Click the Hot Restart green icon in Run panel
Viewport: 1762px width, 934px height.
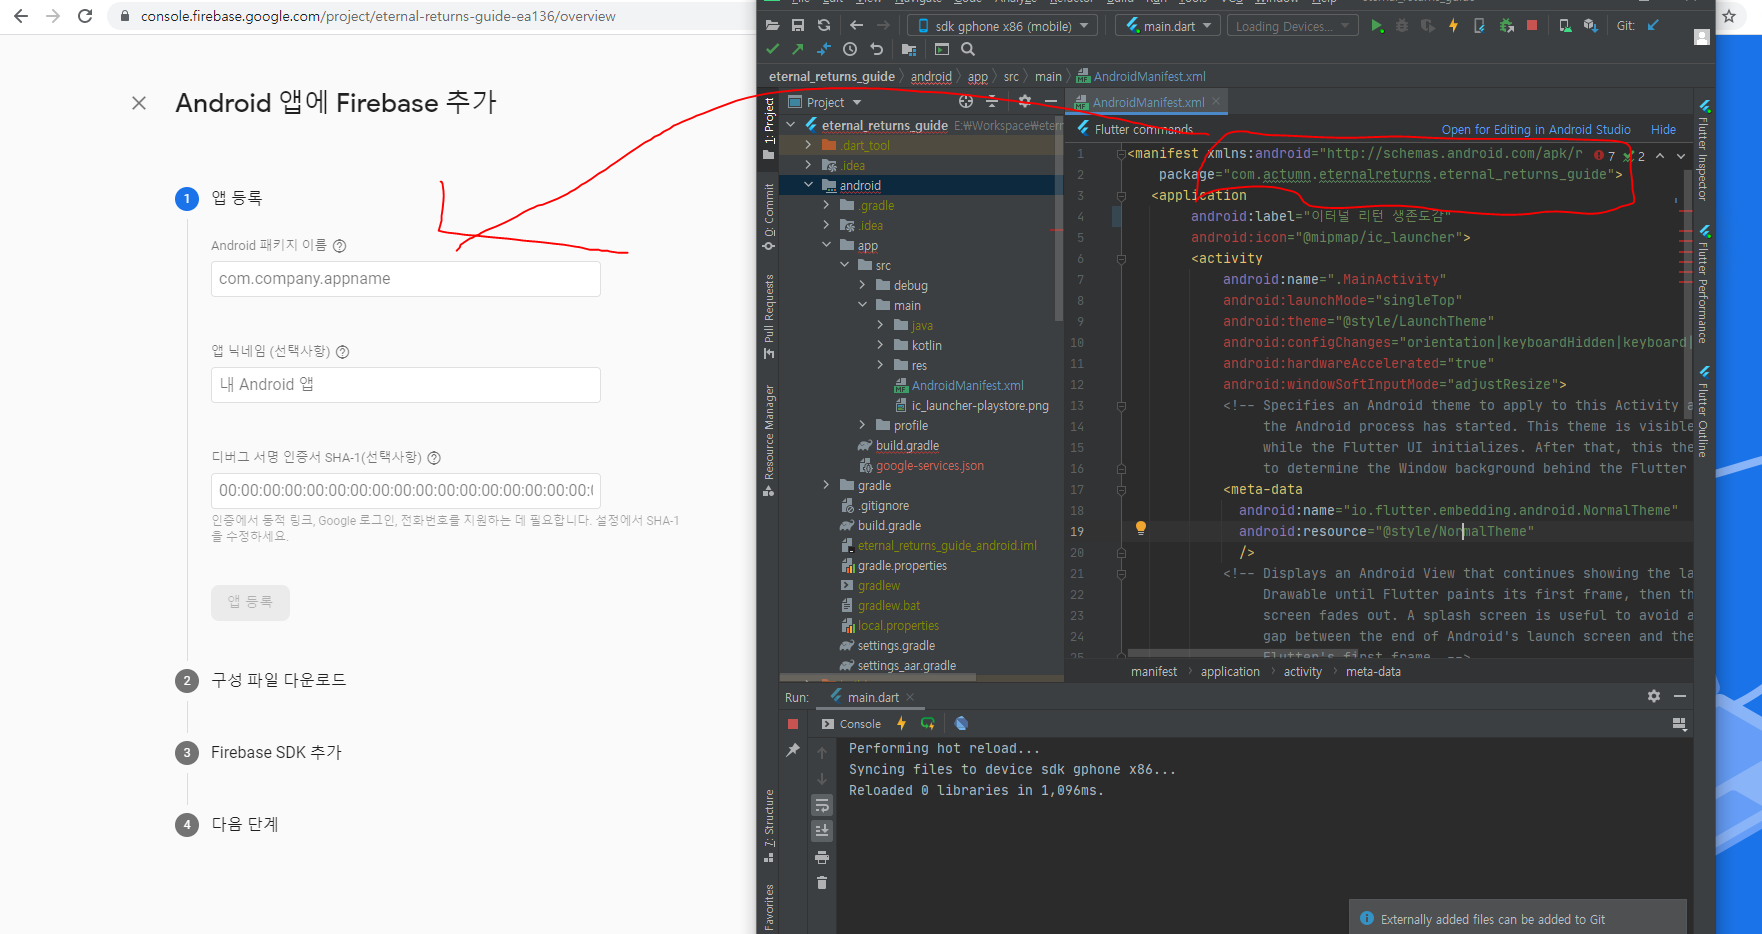(x=928, y=723)
